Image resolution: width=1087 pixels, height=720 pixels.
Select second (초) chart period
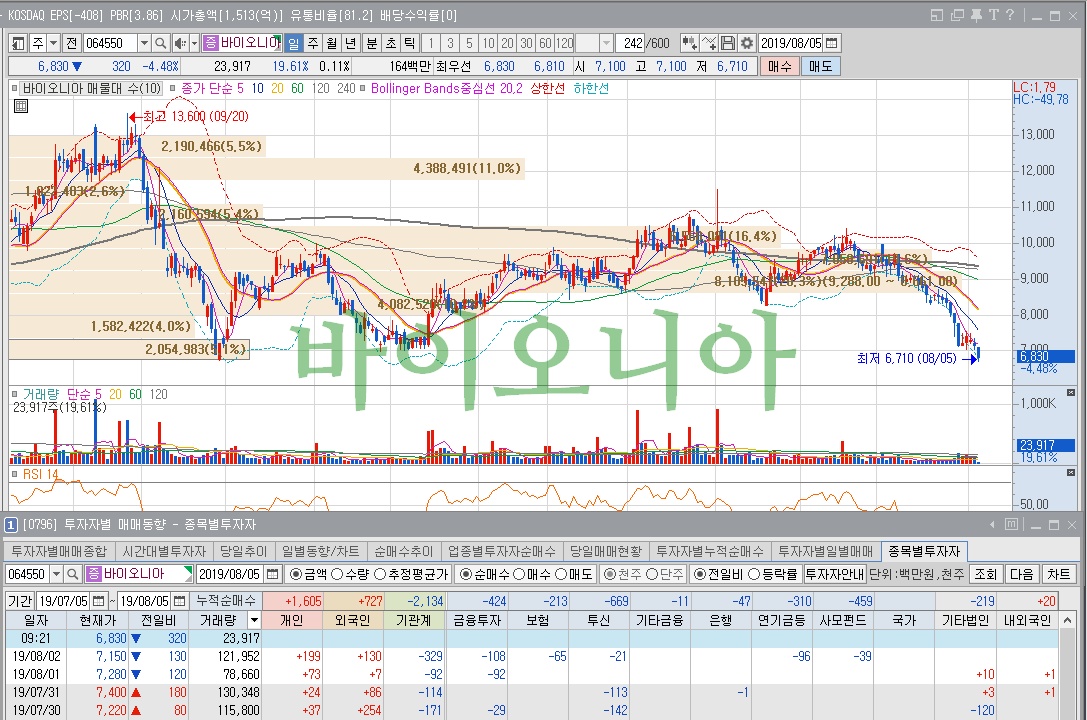click(390, 43)
